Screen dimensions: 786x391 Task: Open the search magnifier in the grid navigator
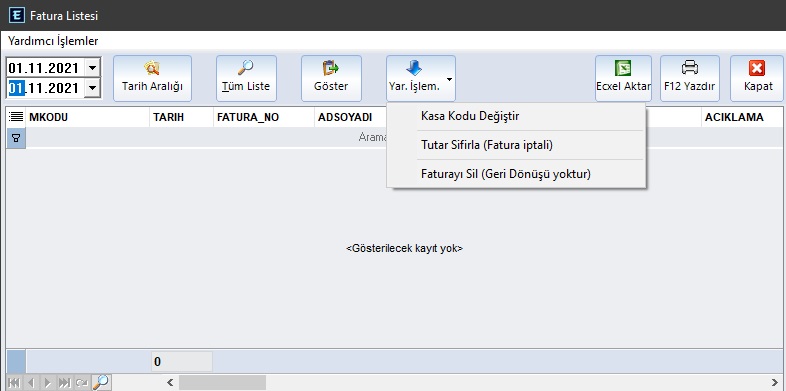coord(101,382)
